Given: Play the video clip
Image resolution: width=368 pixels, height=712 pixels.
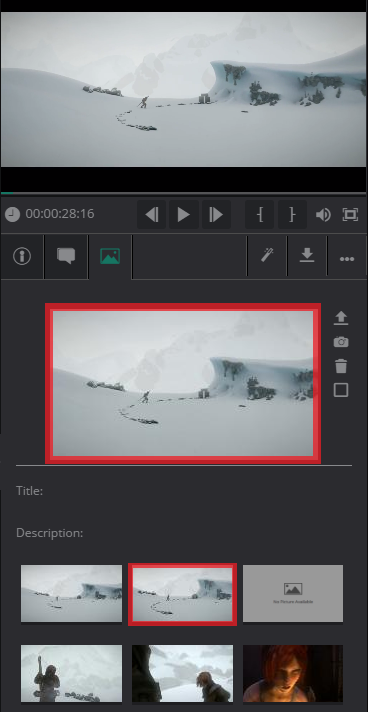Looking at the screenshot, I should point(184,214).
